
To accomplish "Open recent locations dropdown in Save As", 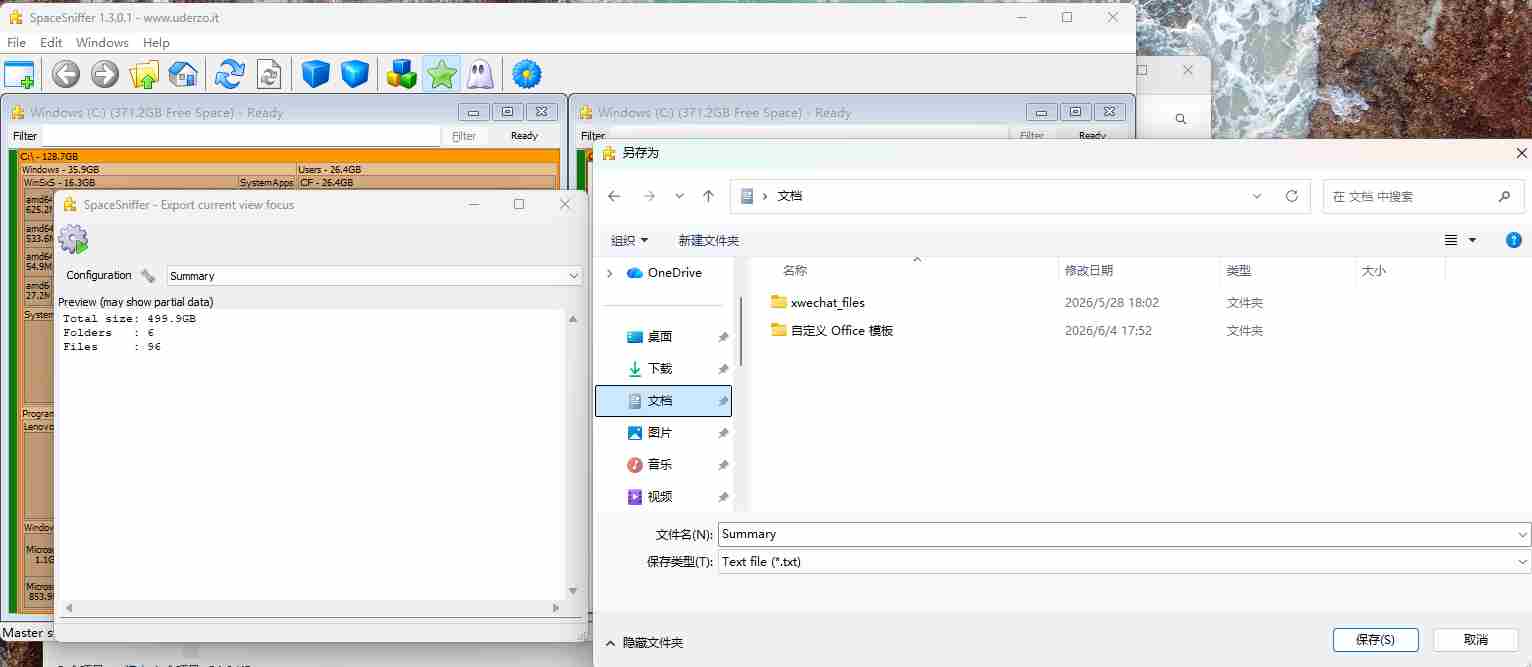I will pos(680,196).
